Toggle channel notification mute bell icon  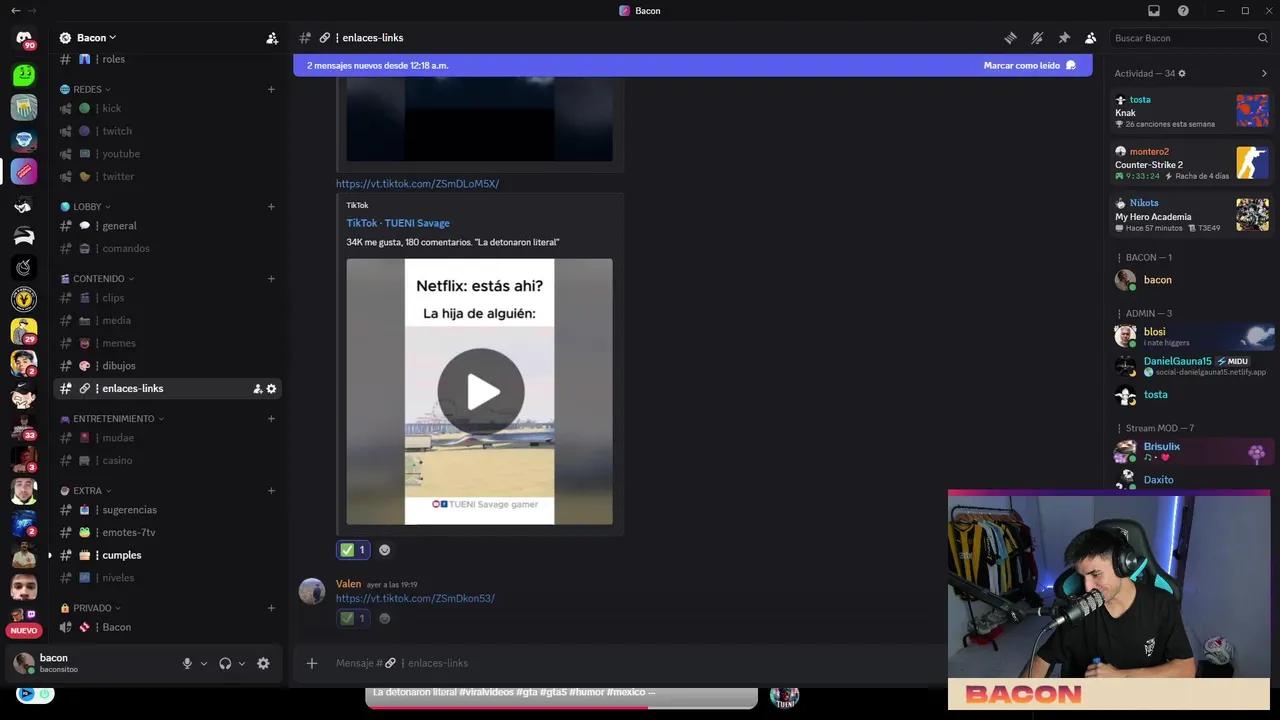[1037, 38]
